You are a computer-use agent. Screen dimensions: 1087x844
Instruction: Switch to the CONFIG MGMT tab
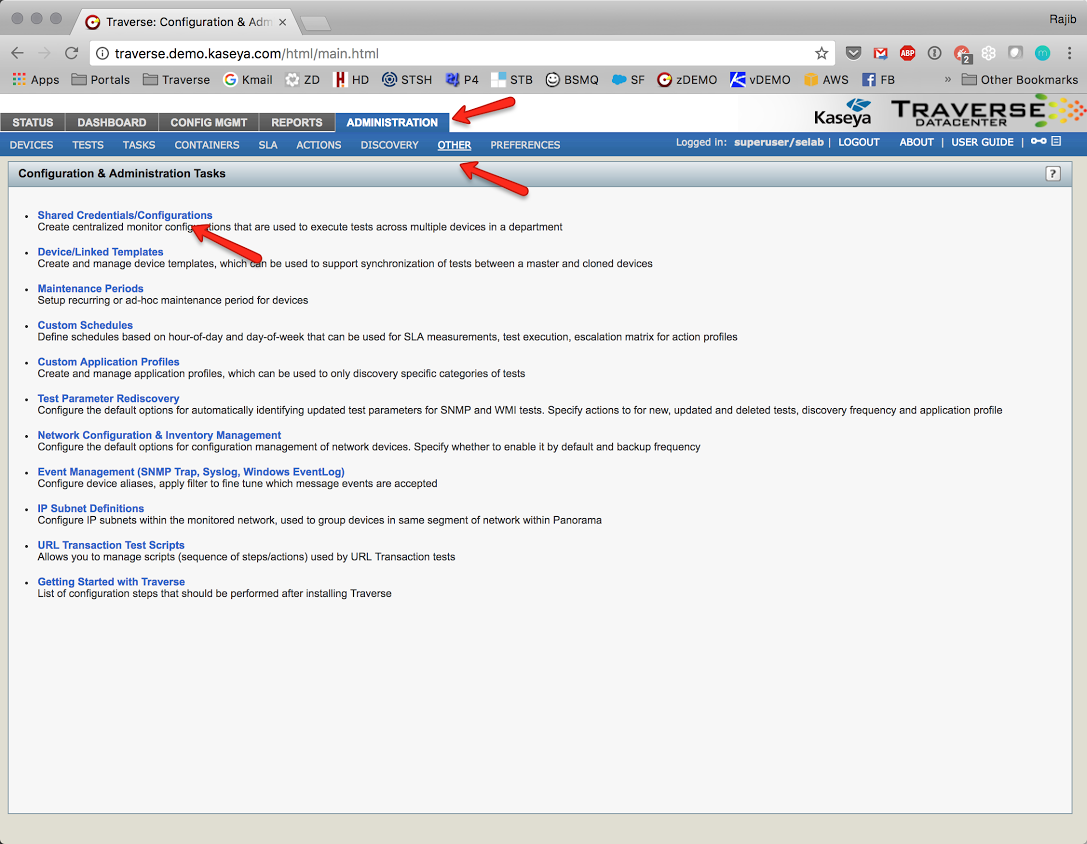tap(209, 122)
